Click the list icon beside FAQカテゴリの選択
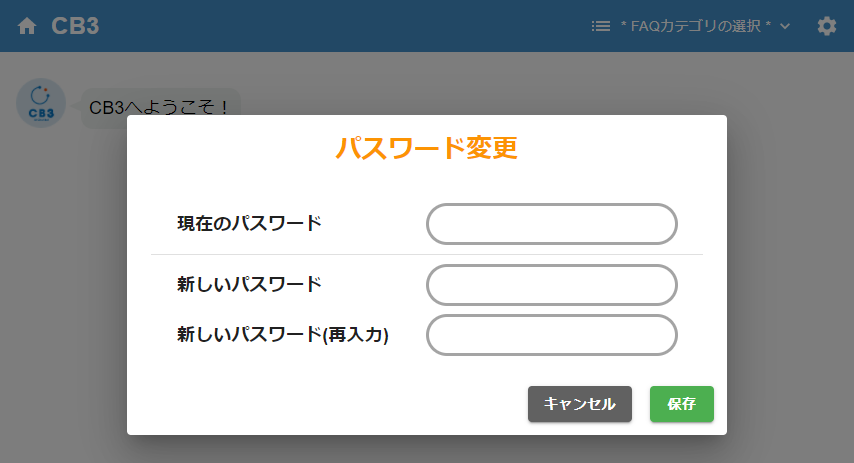The height and width of the screenshot is (463, 854). (x=601, y=26)
